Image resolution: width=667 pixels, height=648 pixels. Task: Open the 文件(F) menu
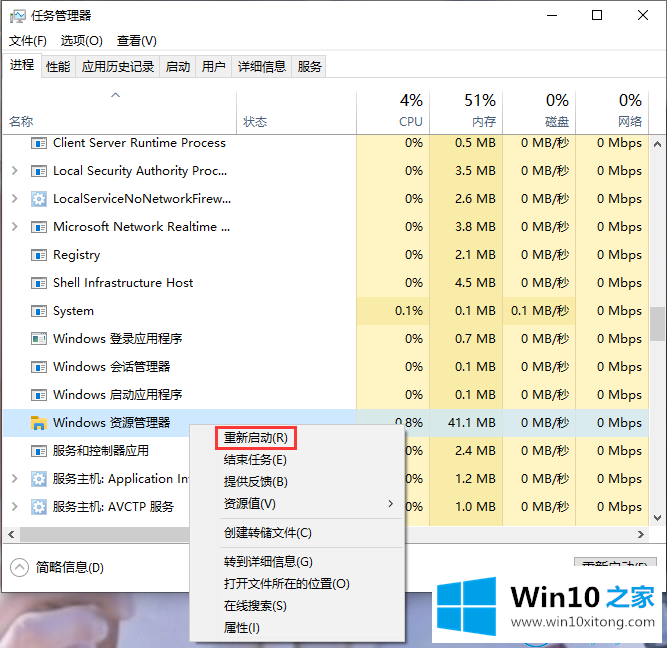point(28,41)
